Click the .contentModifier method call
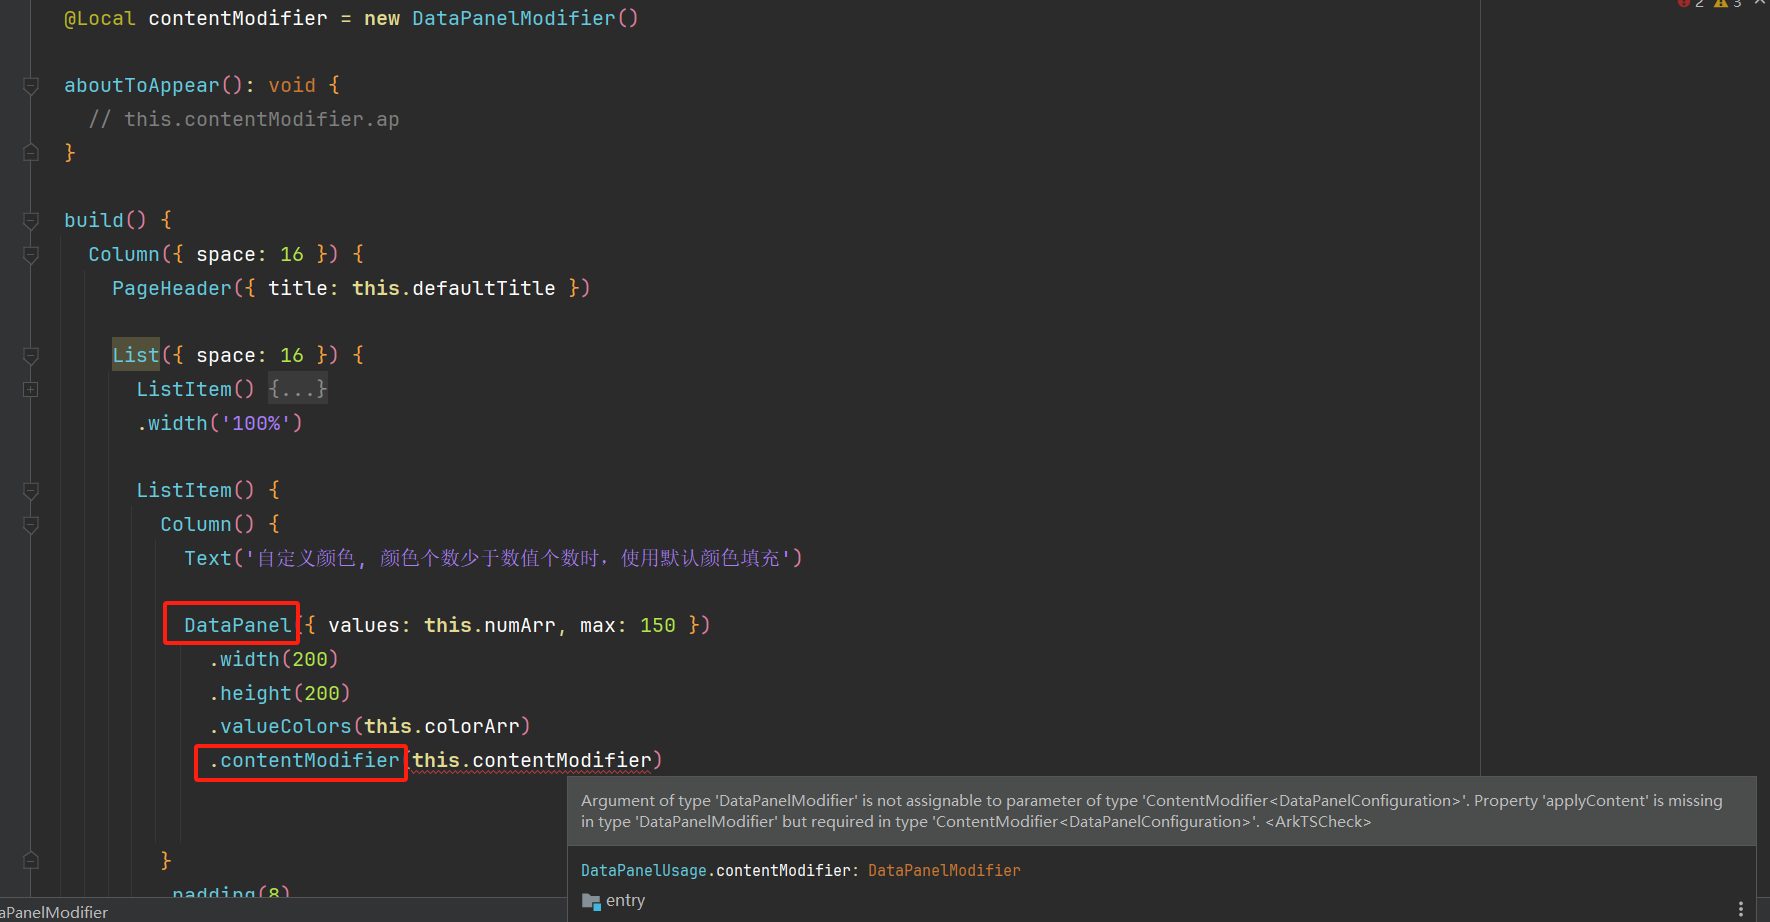Image resolution: width=1770 pixels, height=922 pixels. (304, 761)
